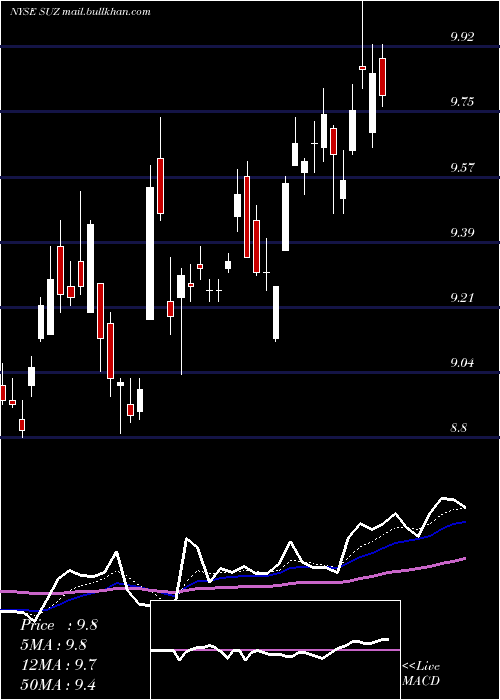
Task: Click the '50MA : 9.4' readout
Action: (x=58, y=684)
